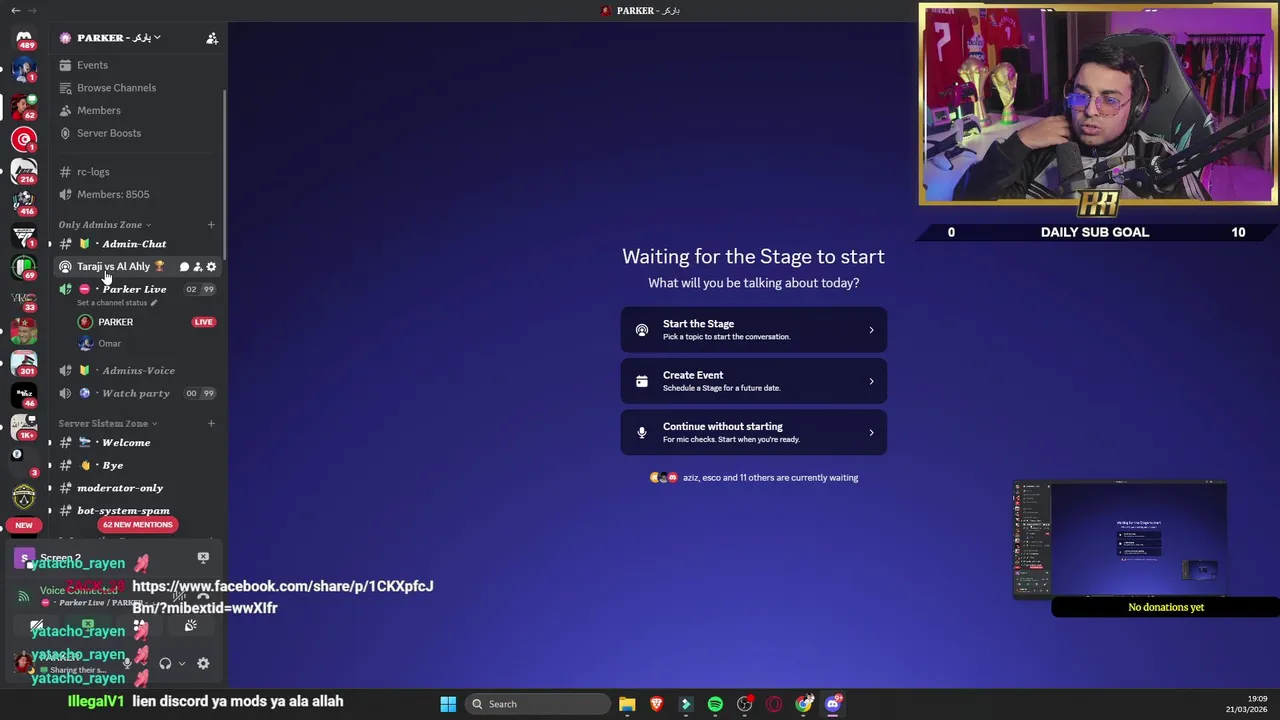Viewport: 1280px width, 720px height.
Task: Click Set a channel status link
Action: 117,303
